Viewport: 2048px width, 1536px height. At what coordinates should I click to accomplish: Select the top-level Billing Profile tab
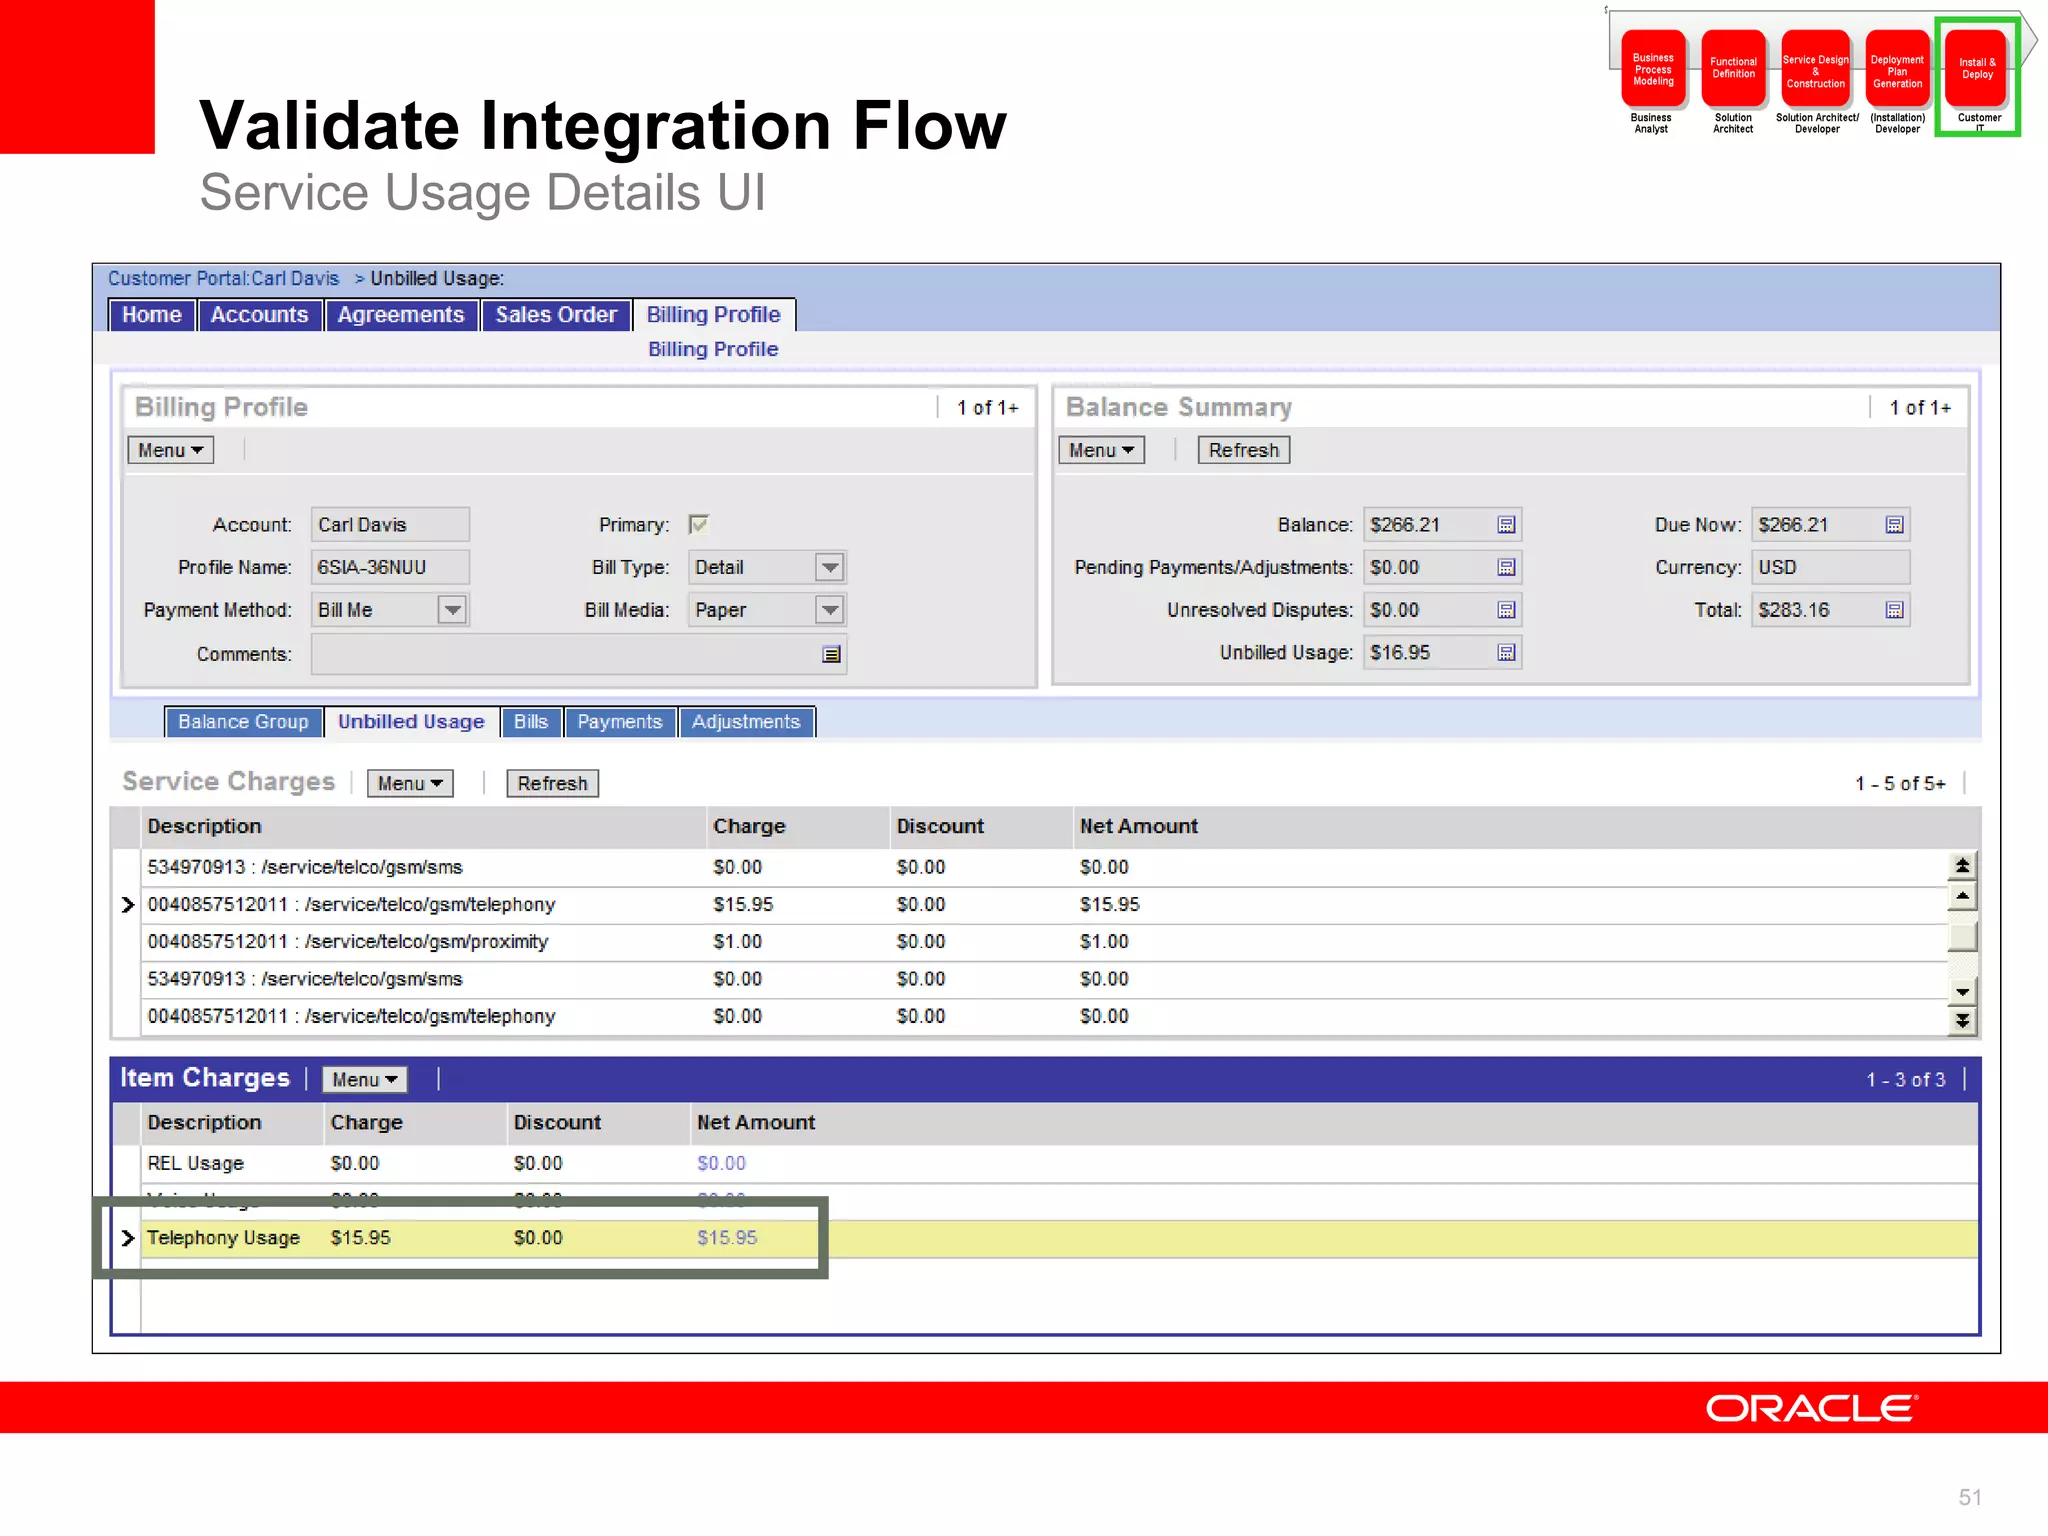(x=714, y=315)
